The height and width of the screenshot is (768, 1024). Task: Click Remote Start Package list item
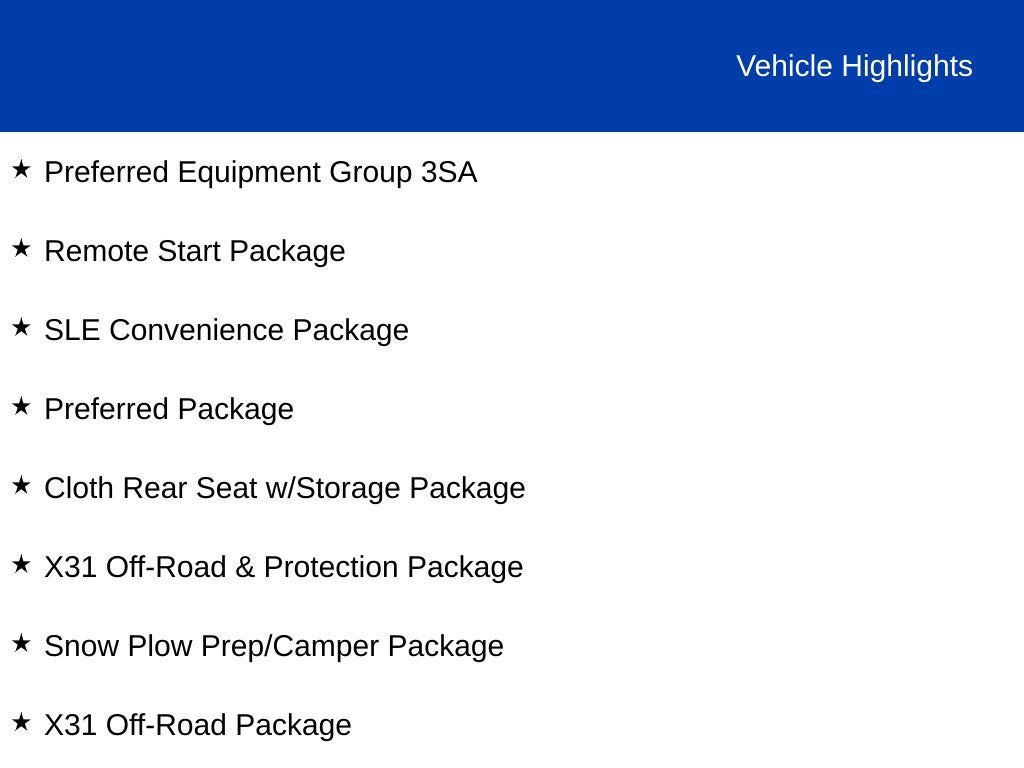point(195,251)
